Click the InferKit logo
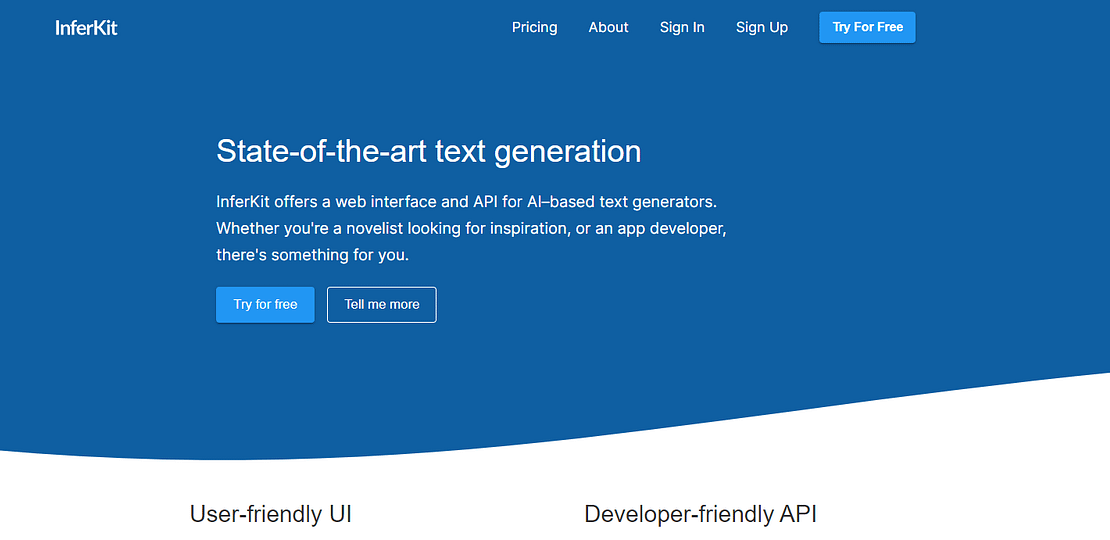 86,28
